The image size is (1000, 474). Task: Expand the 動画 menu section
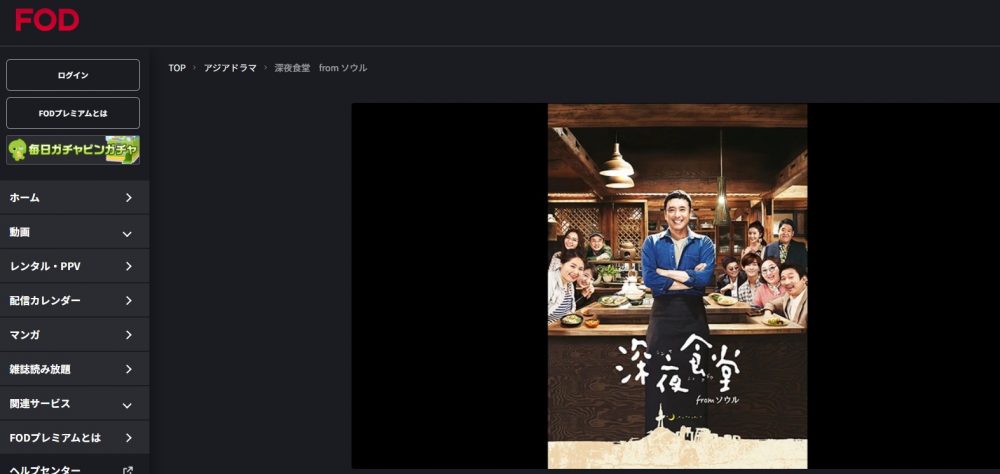point(75,232)
